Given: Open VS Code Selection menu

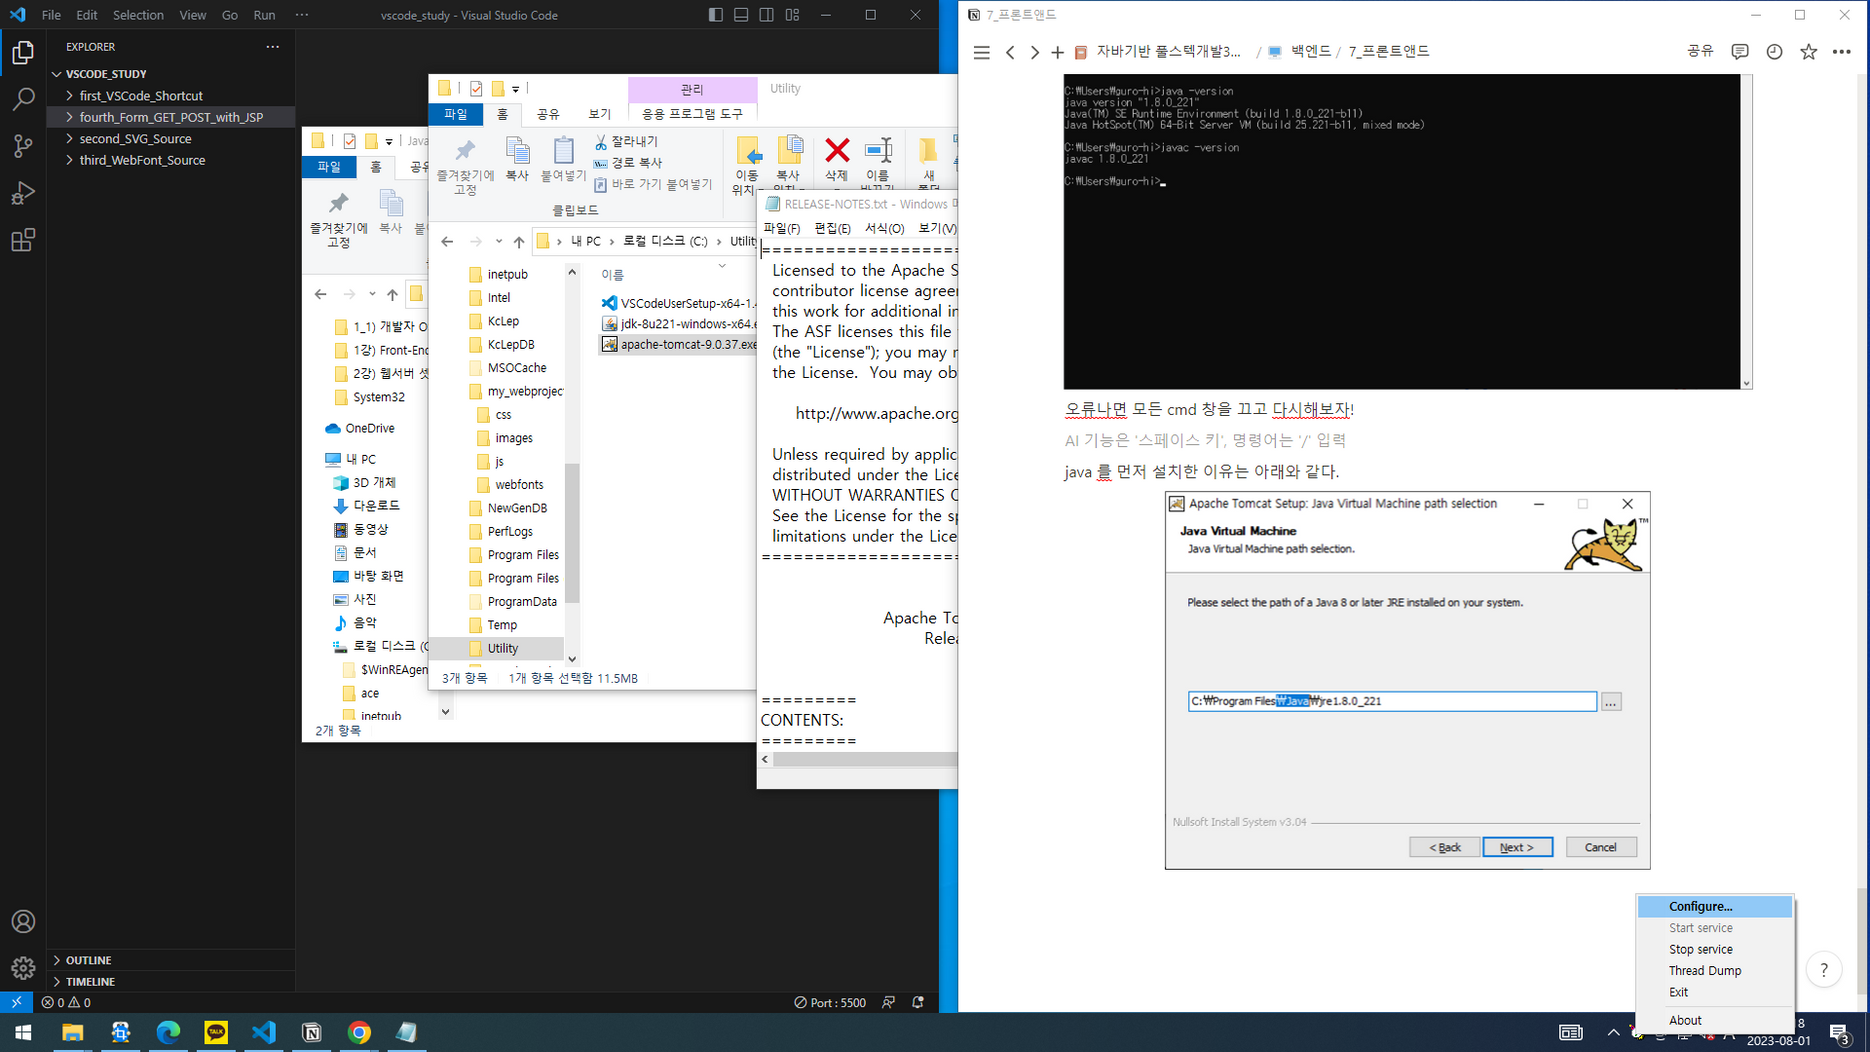Looking at the screenshot, I should click(138, 15).
